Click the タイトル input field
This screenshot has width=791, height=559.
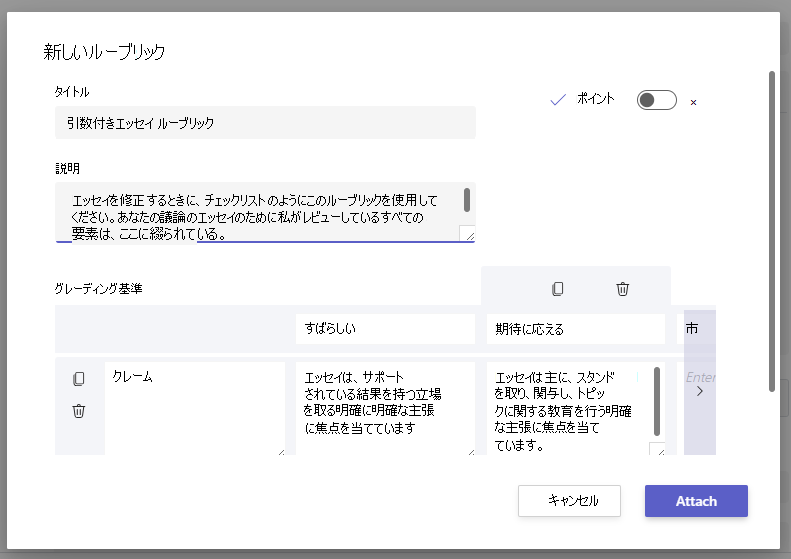[265, 123]
